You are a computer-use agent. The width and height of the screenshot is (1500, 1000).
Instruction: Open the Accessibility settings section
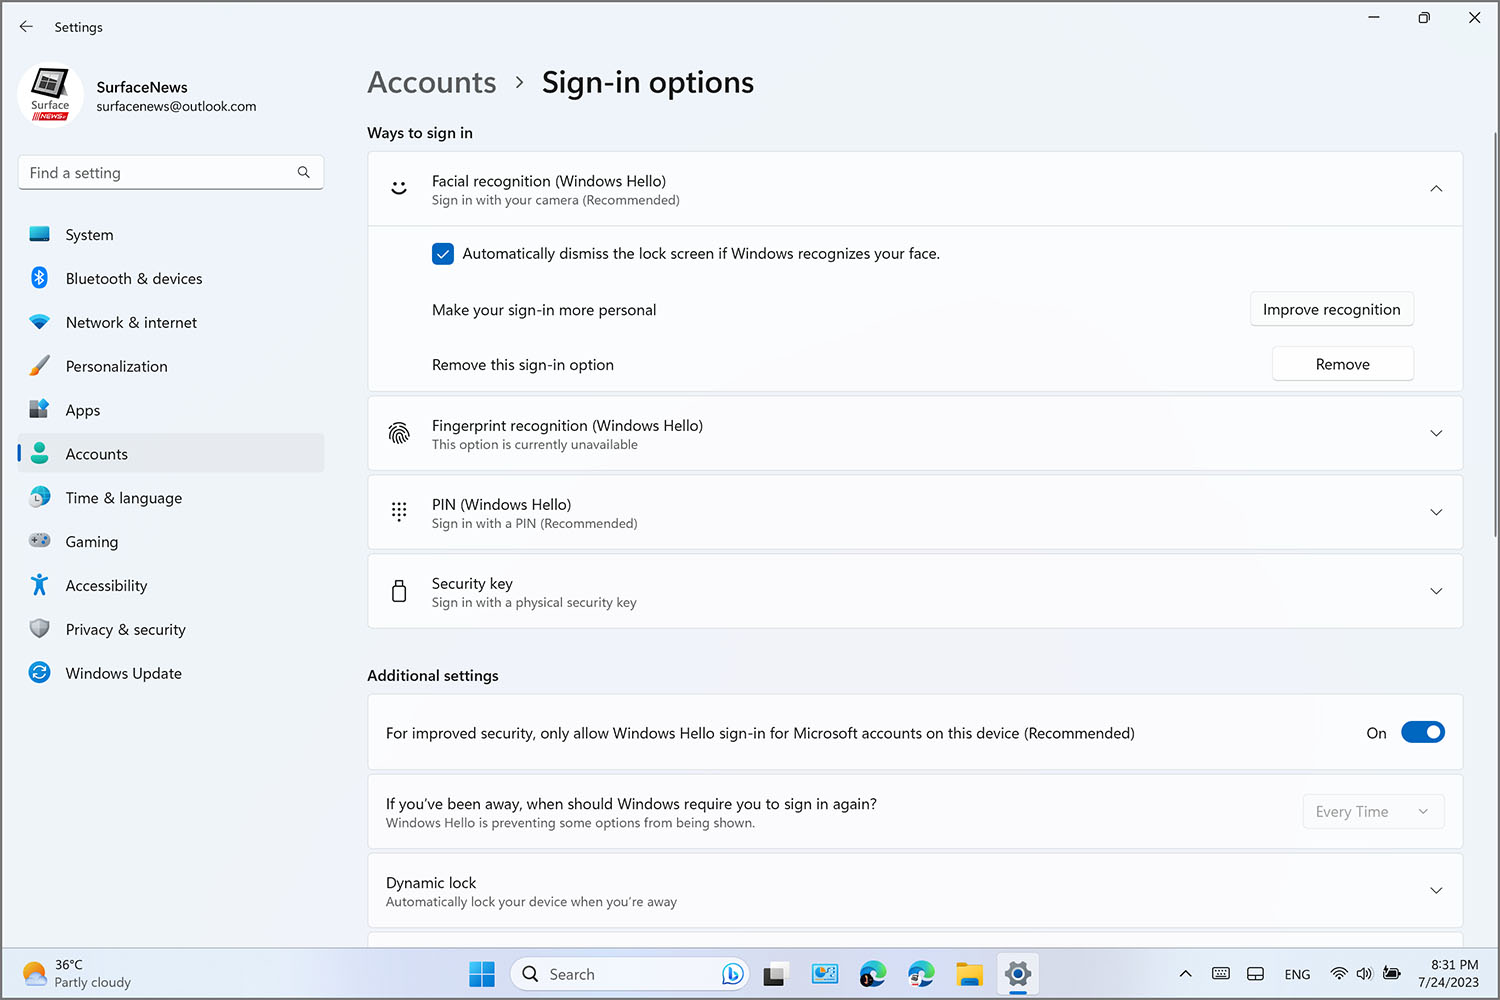[106, 586]
